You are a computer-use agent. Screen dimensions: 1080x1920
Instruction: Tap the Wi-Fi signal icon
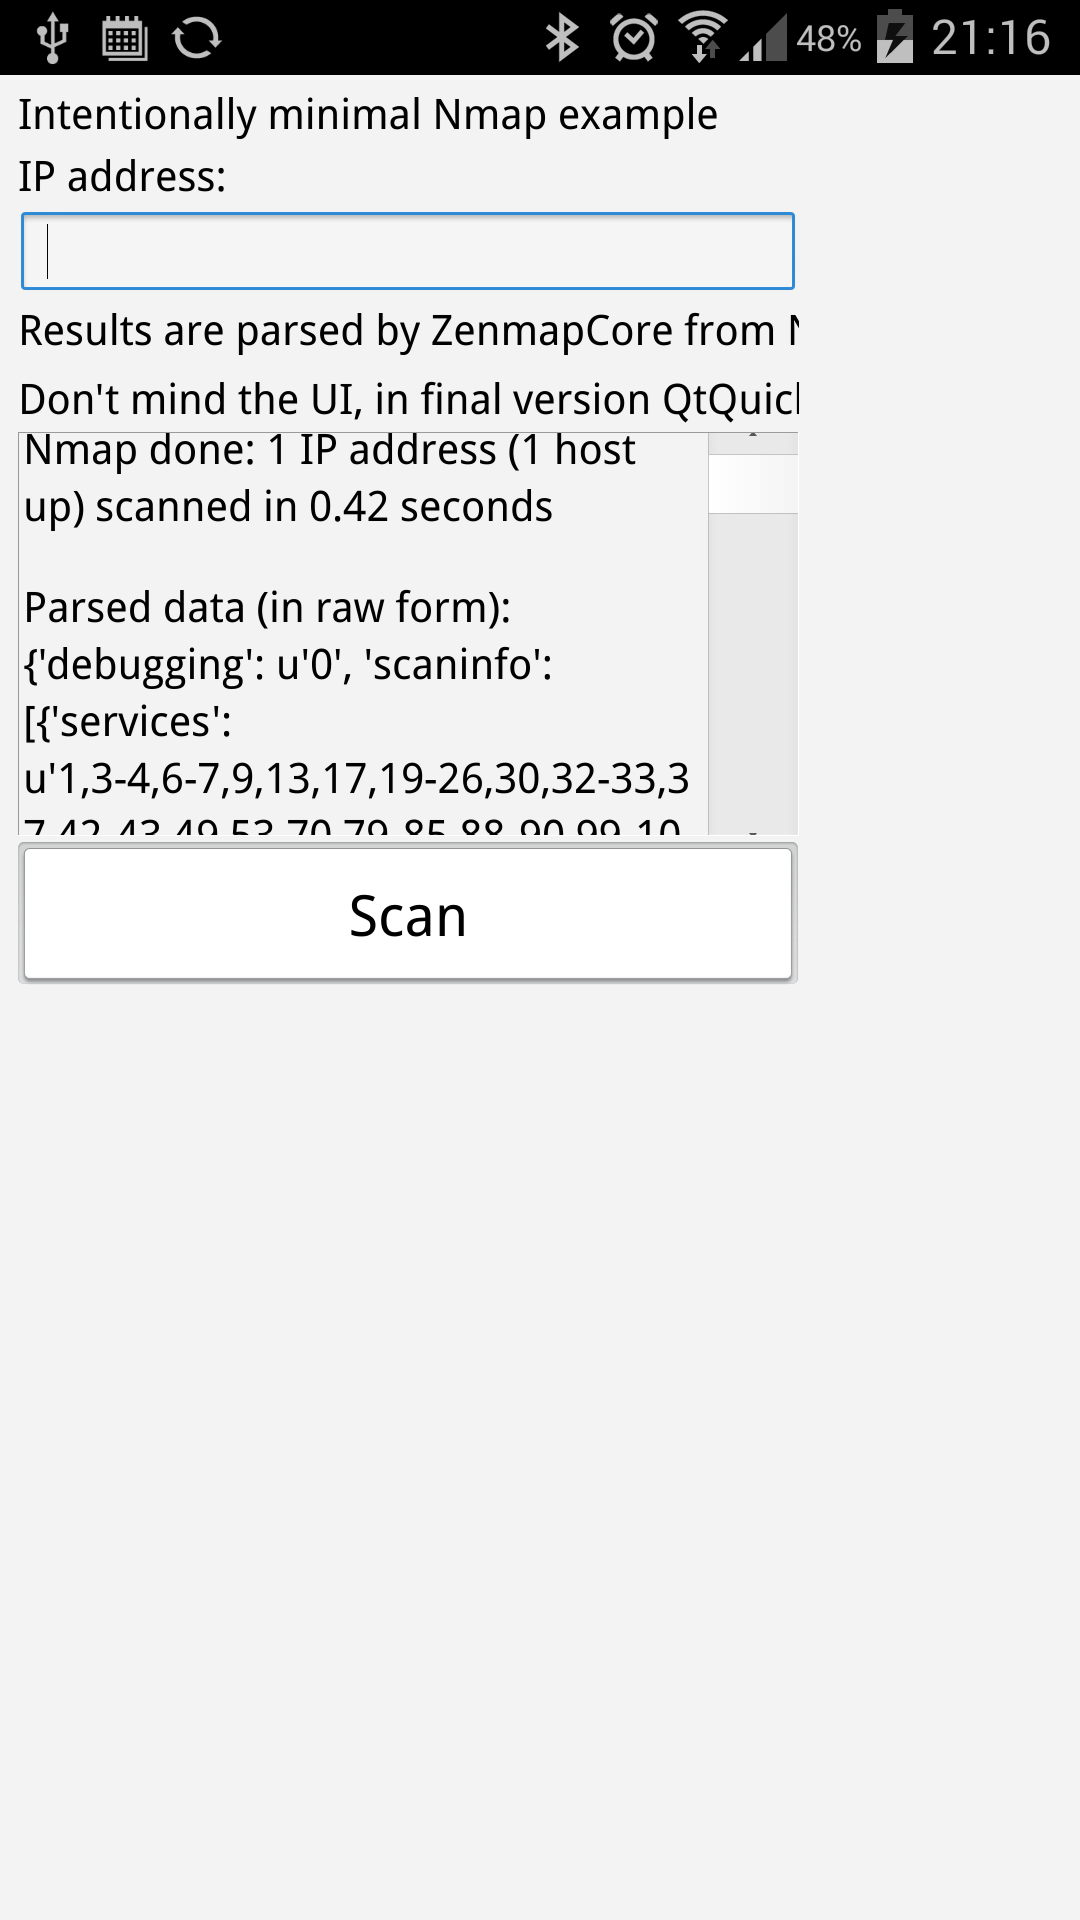704,38
